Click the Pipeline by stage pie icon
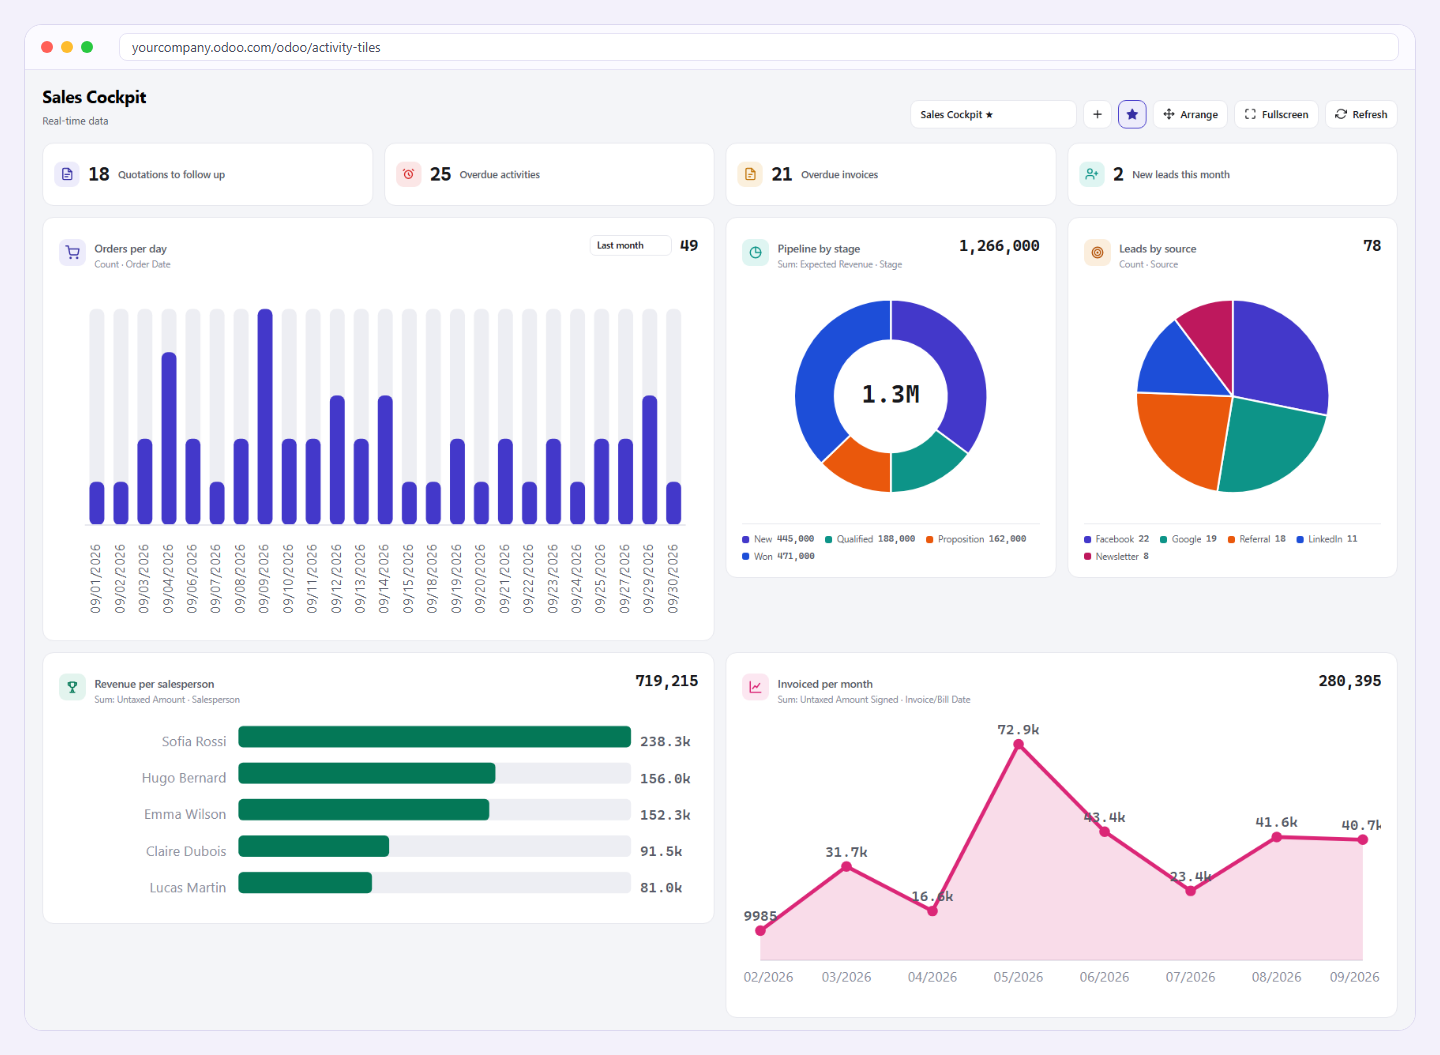1440x1055 pixels. coord(756,253)
